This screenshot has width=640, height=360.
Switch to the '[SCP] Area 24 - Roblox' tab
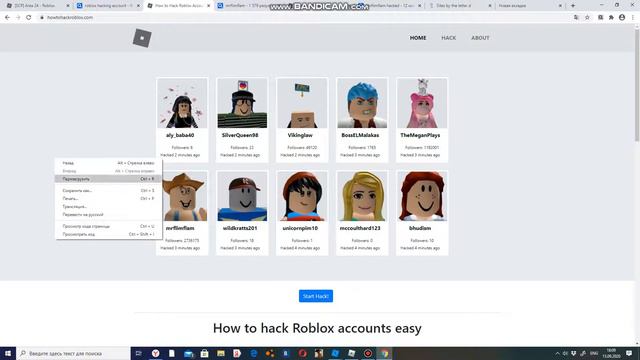click(36, 6)
